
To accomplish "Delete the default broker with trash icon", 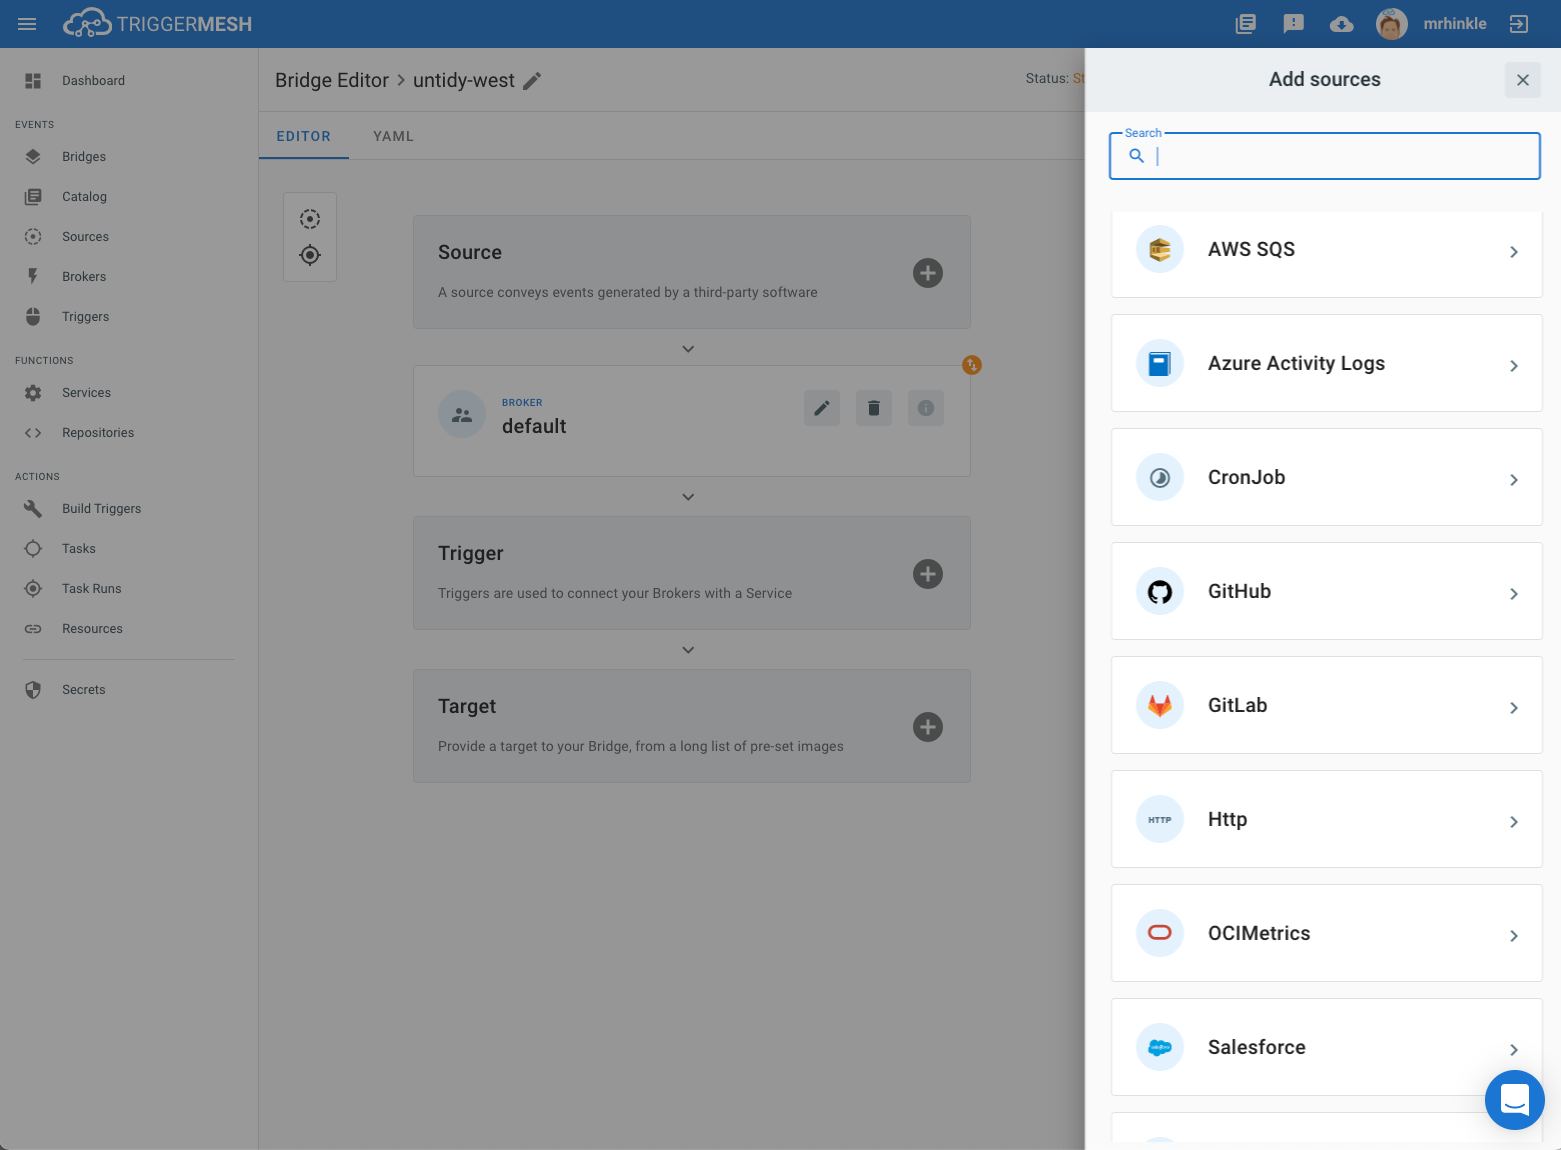I will click(874, 408).
